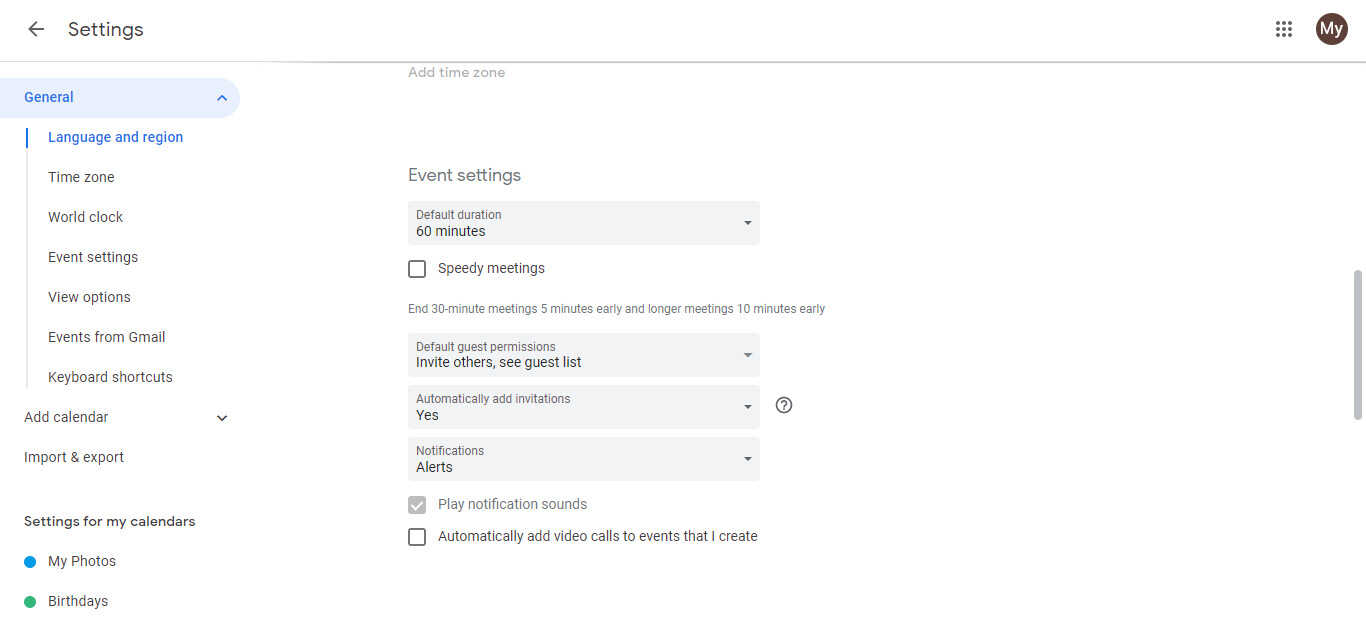The image size is (1366, 617).
Task: Open View options section
Action: [x=89, y=297]
